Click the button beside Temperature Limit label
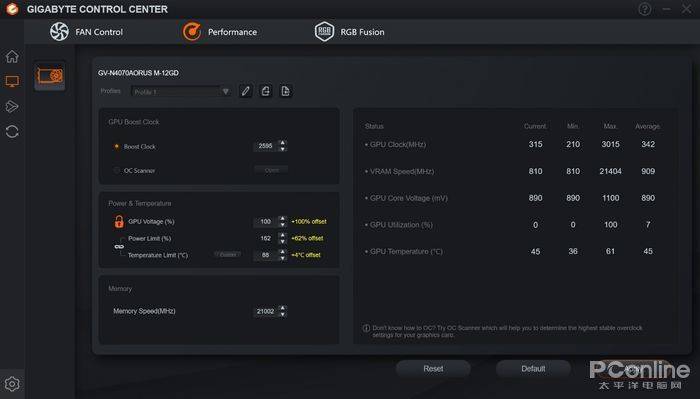Image resolution: width=700 pixels, height=399 pixels. pyautogui.click(x=228, y=255)
